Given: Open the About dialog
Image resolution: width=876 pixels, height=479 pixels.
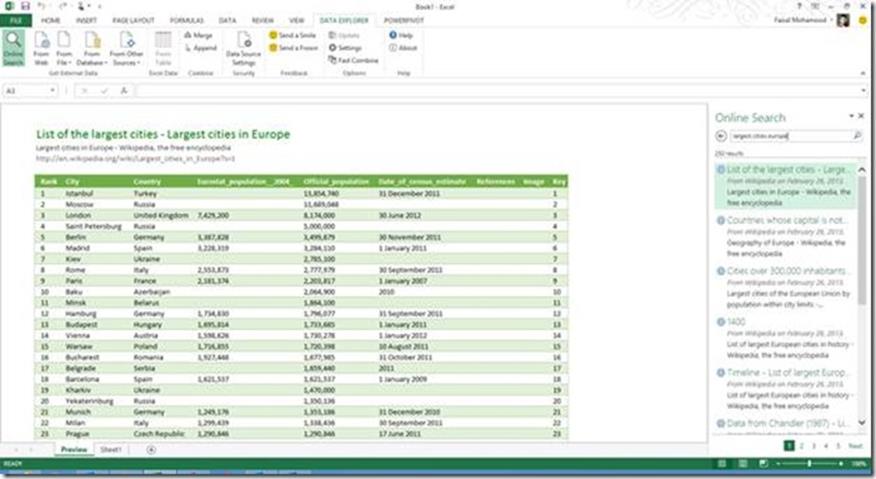Looking at the screenshot, I should pos(403,48).
